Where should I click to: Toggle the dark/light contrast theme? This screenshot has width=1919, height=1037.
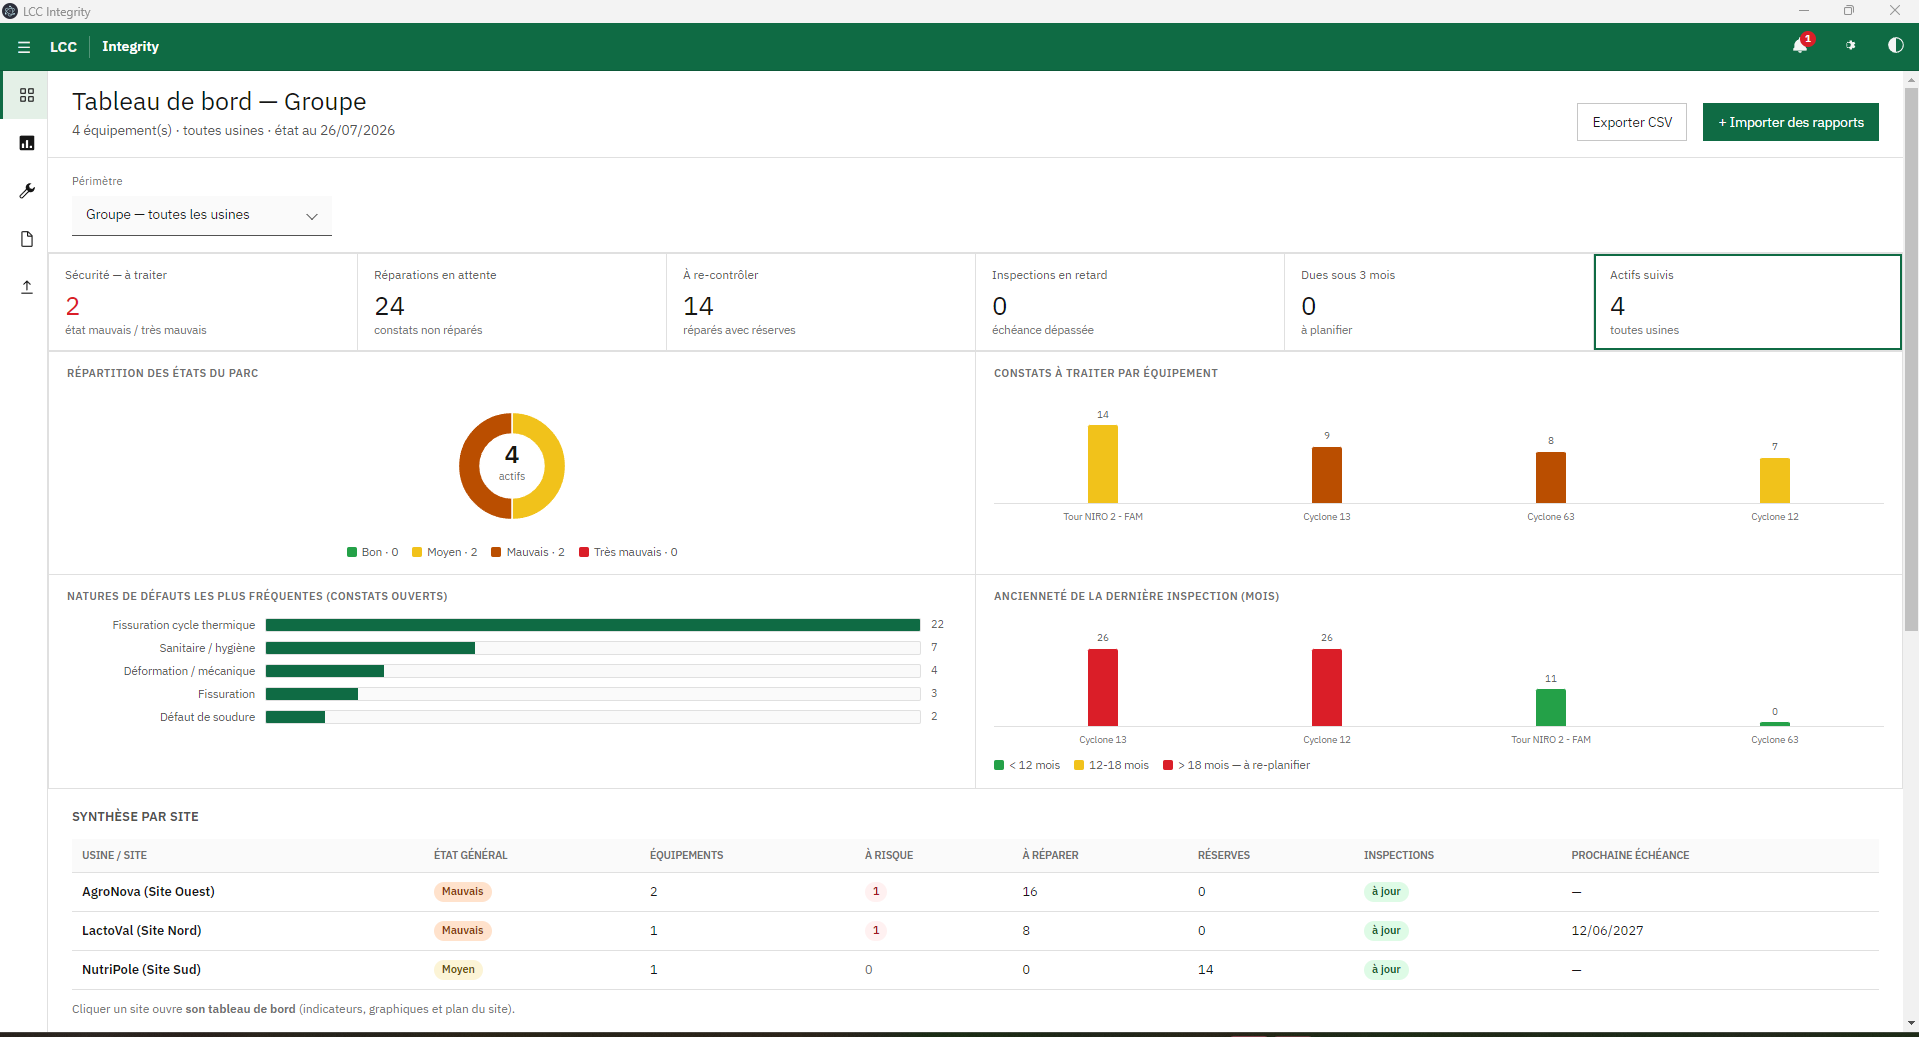click(1895, 46)
